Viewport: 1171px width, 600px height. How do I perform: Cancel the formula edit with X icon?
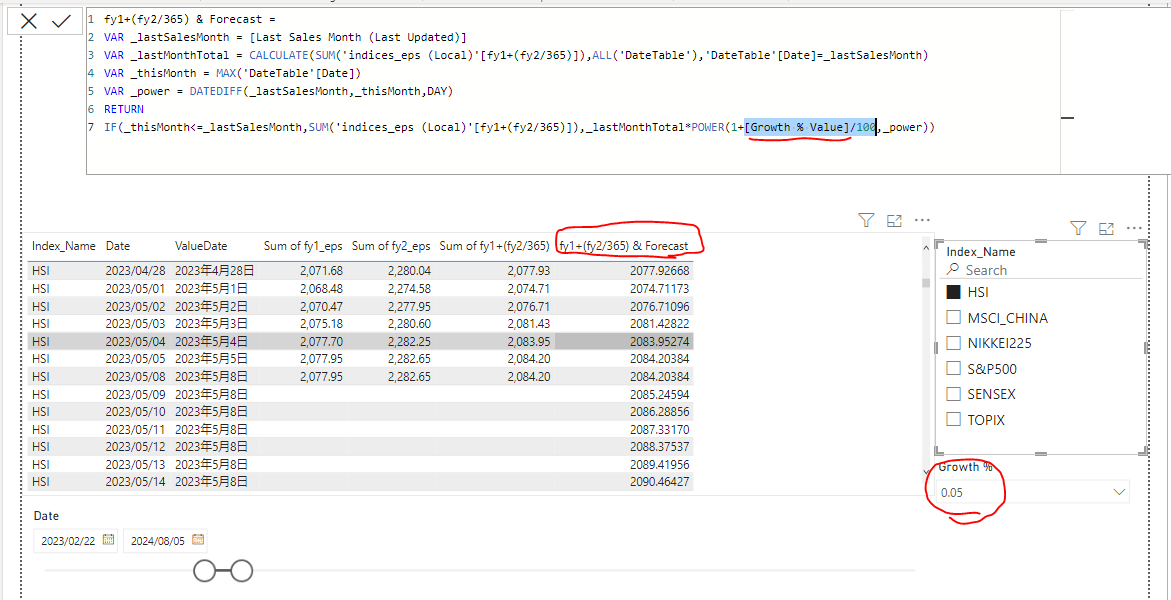[29, 21]
